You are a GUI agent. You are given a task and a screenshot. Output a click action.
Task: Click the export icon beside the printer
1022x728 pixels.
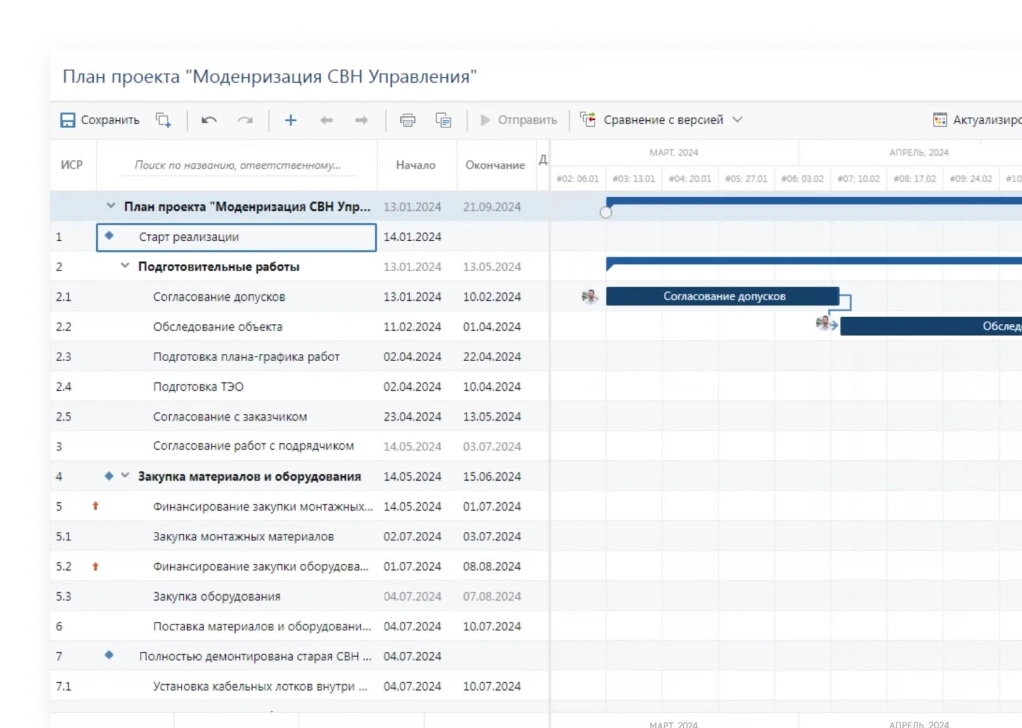point(443,120)
